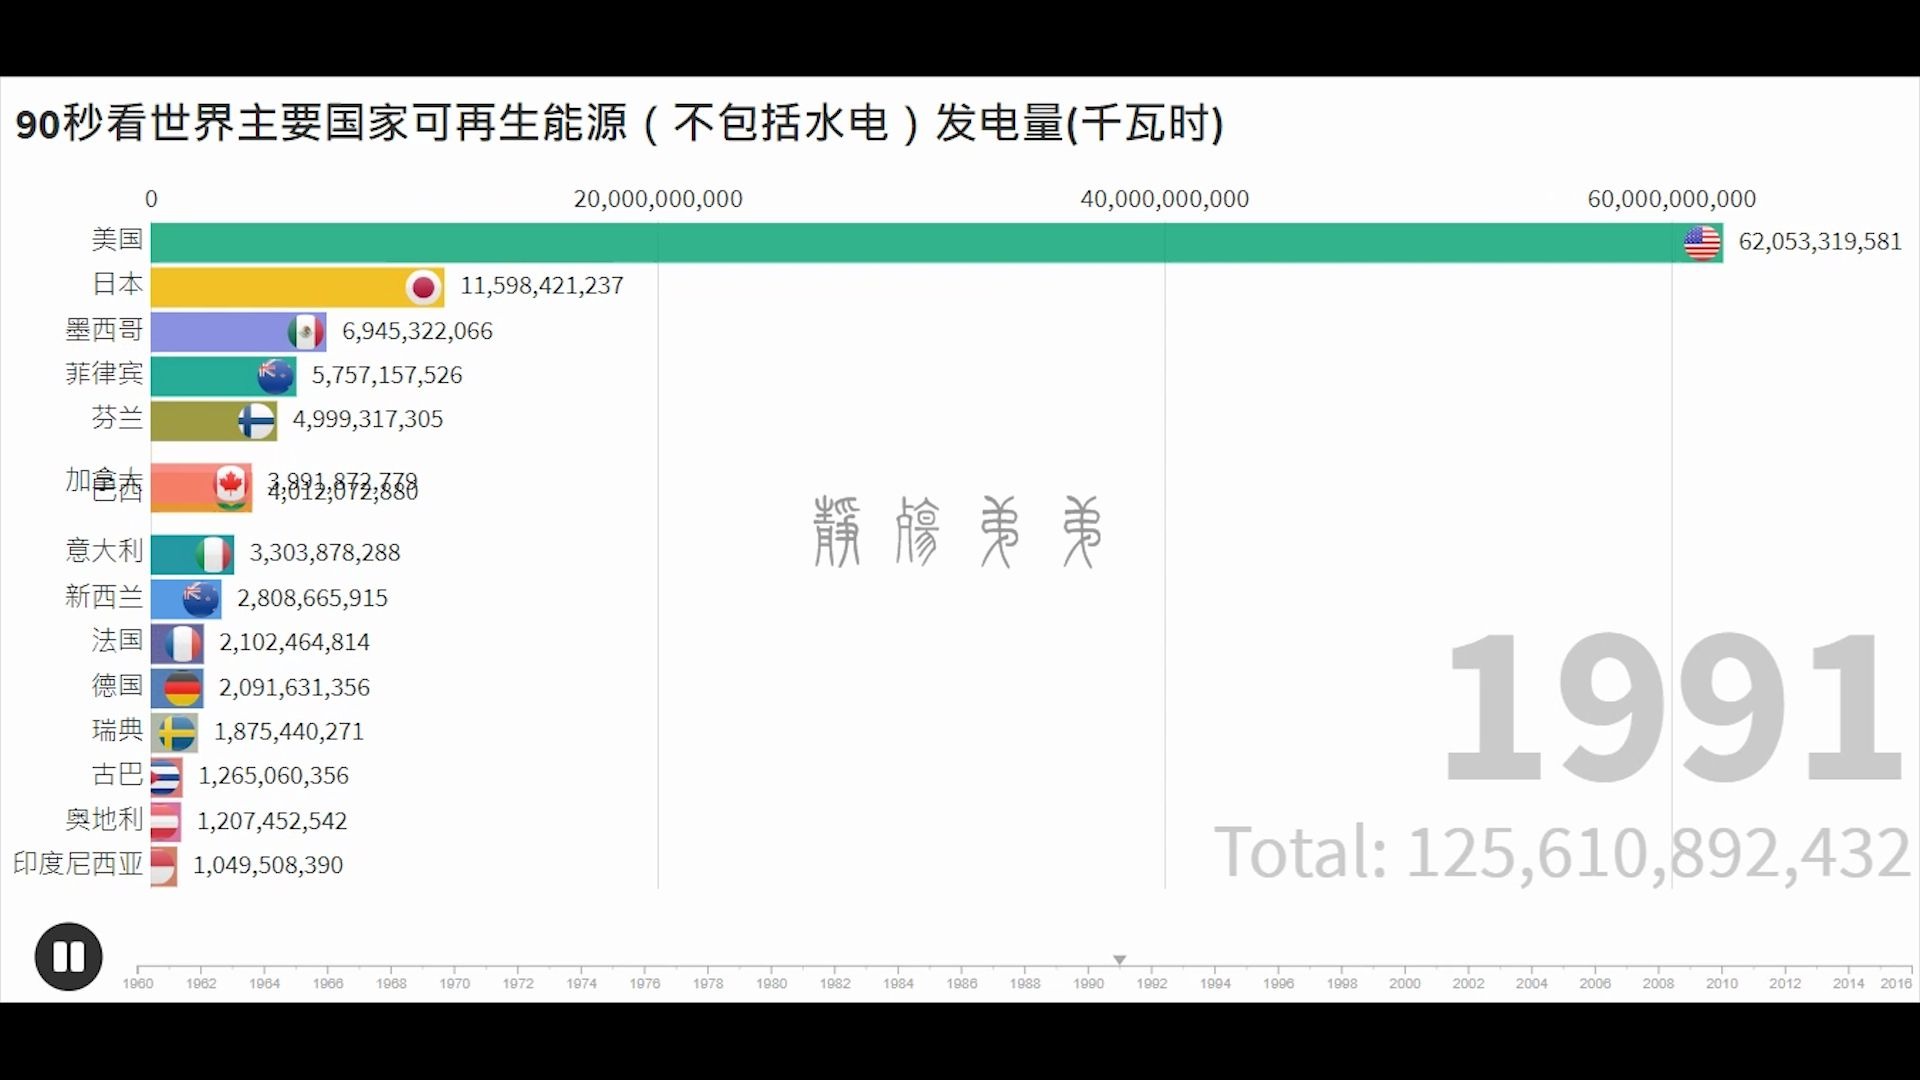Click the 芬兰 country label

click(117, 418)
